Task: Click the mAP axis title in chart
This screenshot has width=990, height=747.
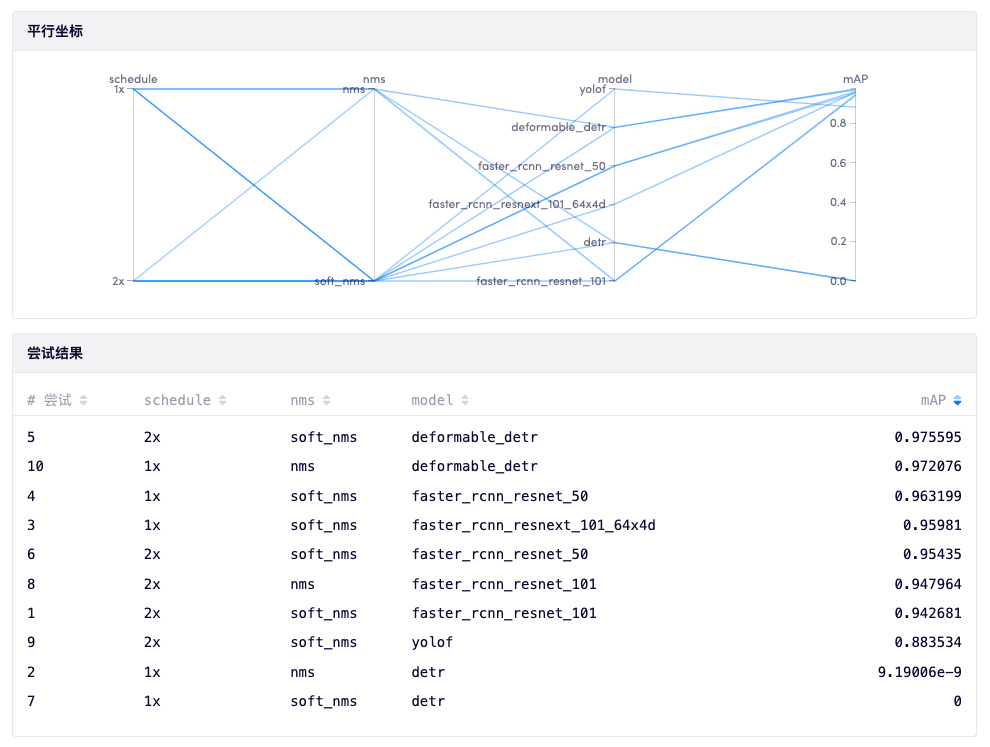Action: point(855,79)
